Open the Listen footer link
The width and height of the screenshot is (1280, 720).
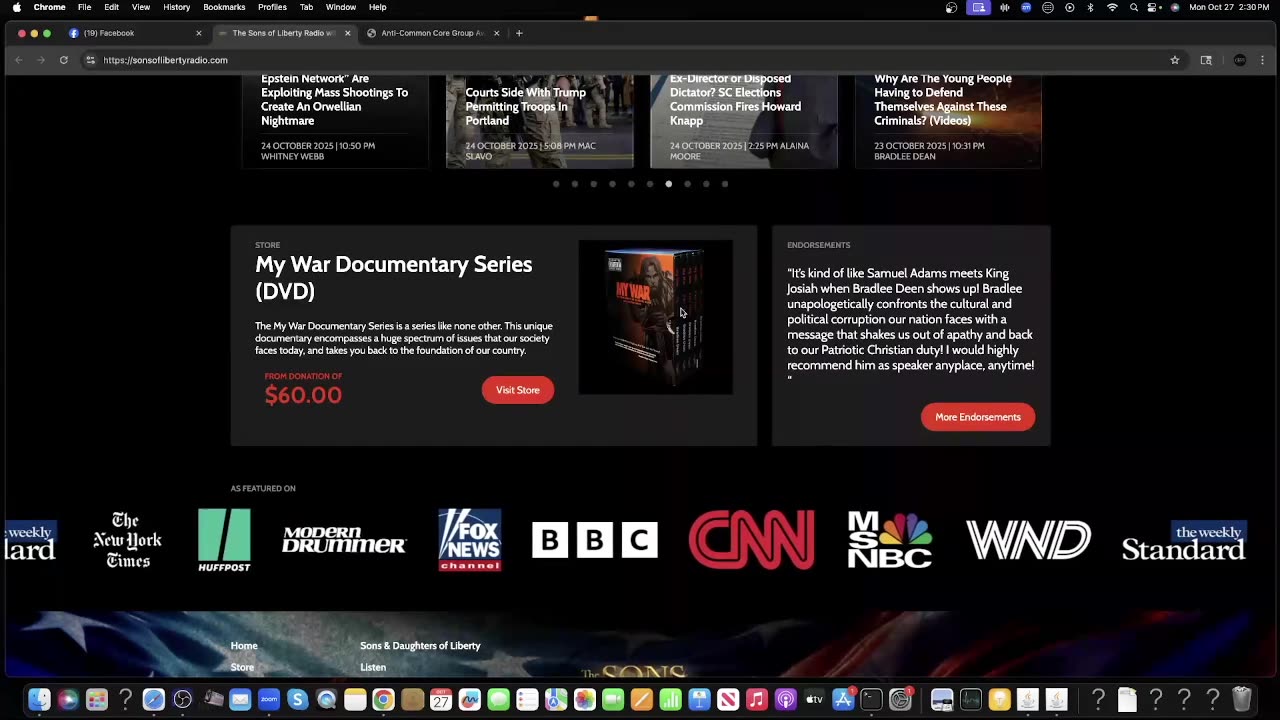pos(373,667)
